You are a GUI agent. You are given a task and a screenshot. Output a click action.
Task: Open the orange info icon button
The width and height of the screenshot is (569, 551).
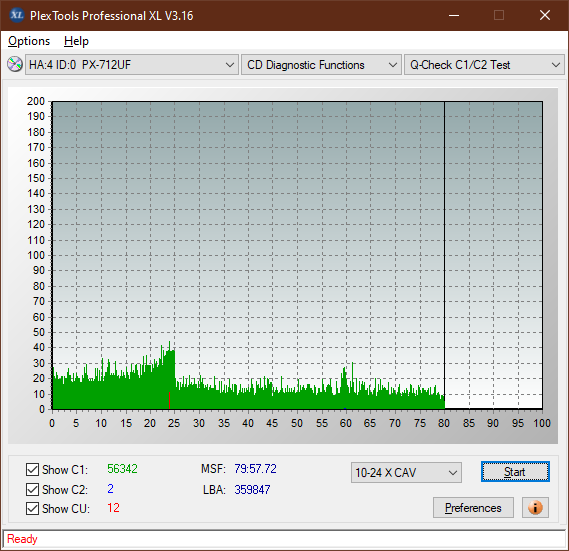[x=535, y=507]
